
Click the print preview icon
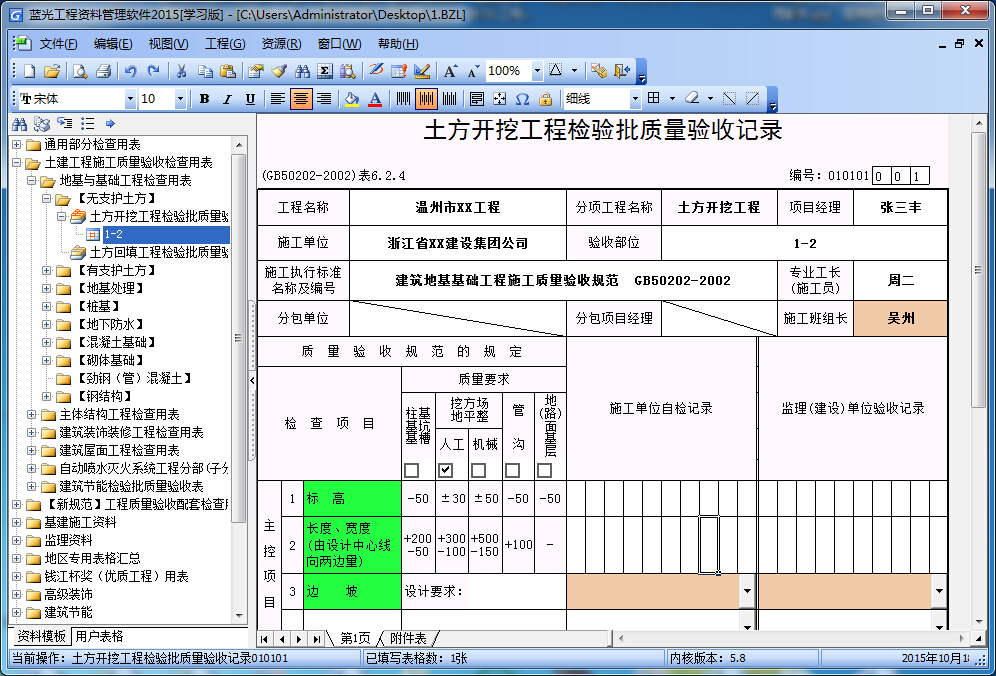(x=77, y=71)
